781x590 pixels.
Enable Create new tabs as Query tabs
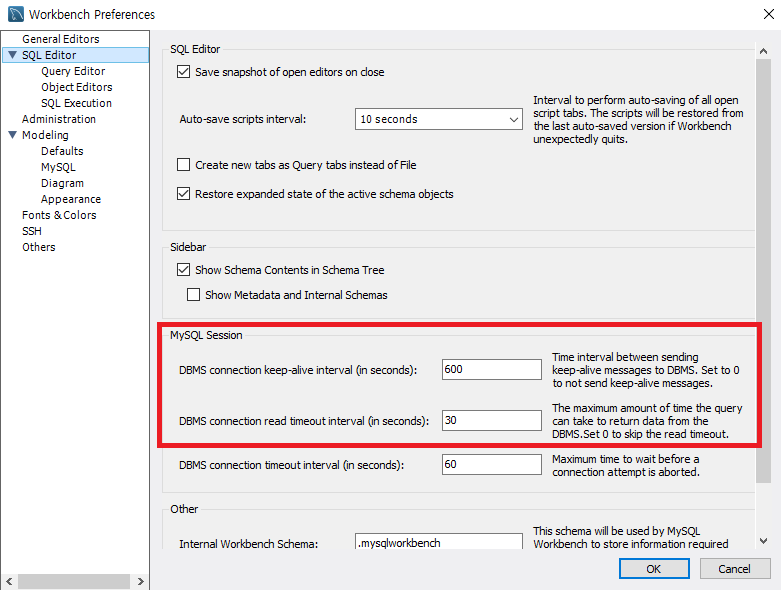183,165
